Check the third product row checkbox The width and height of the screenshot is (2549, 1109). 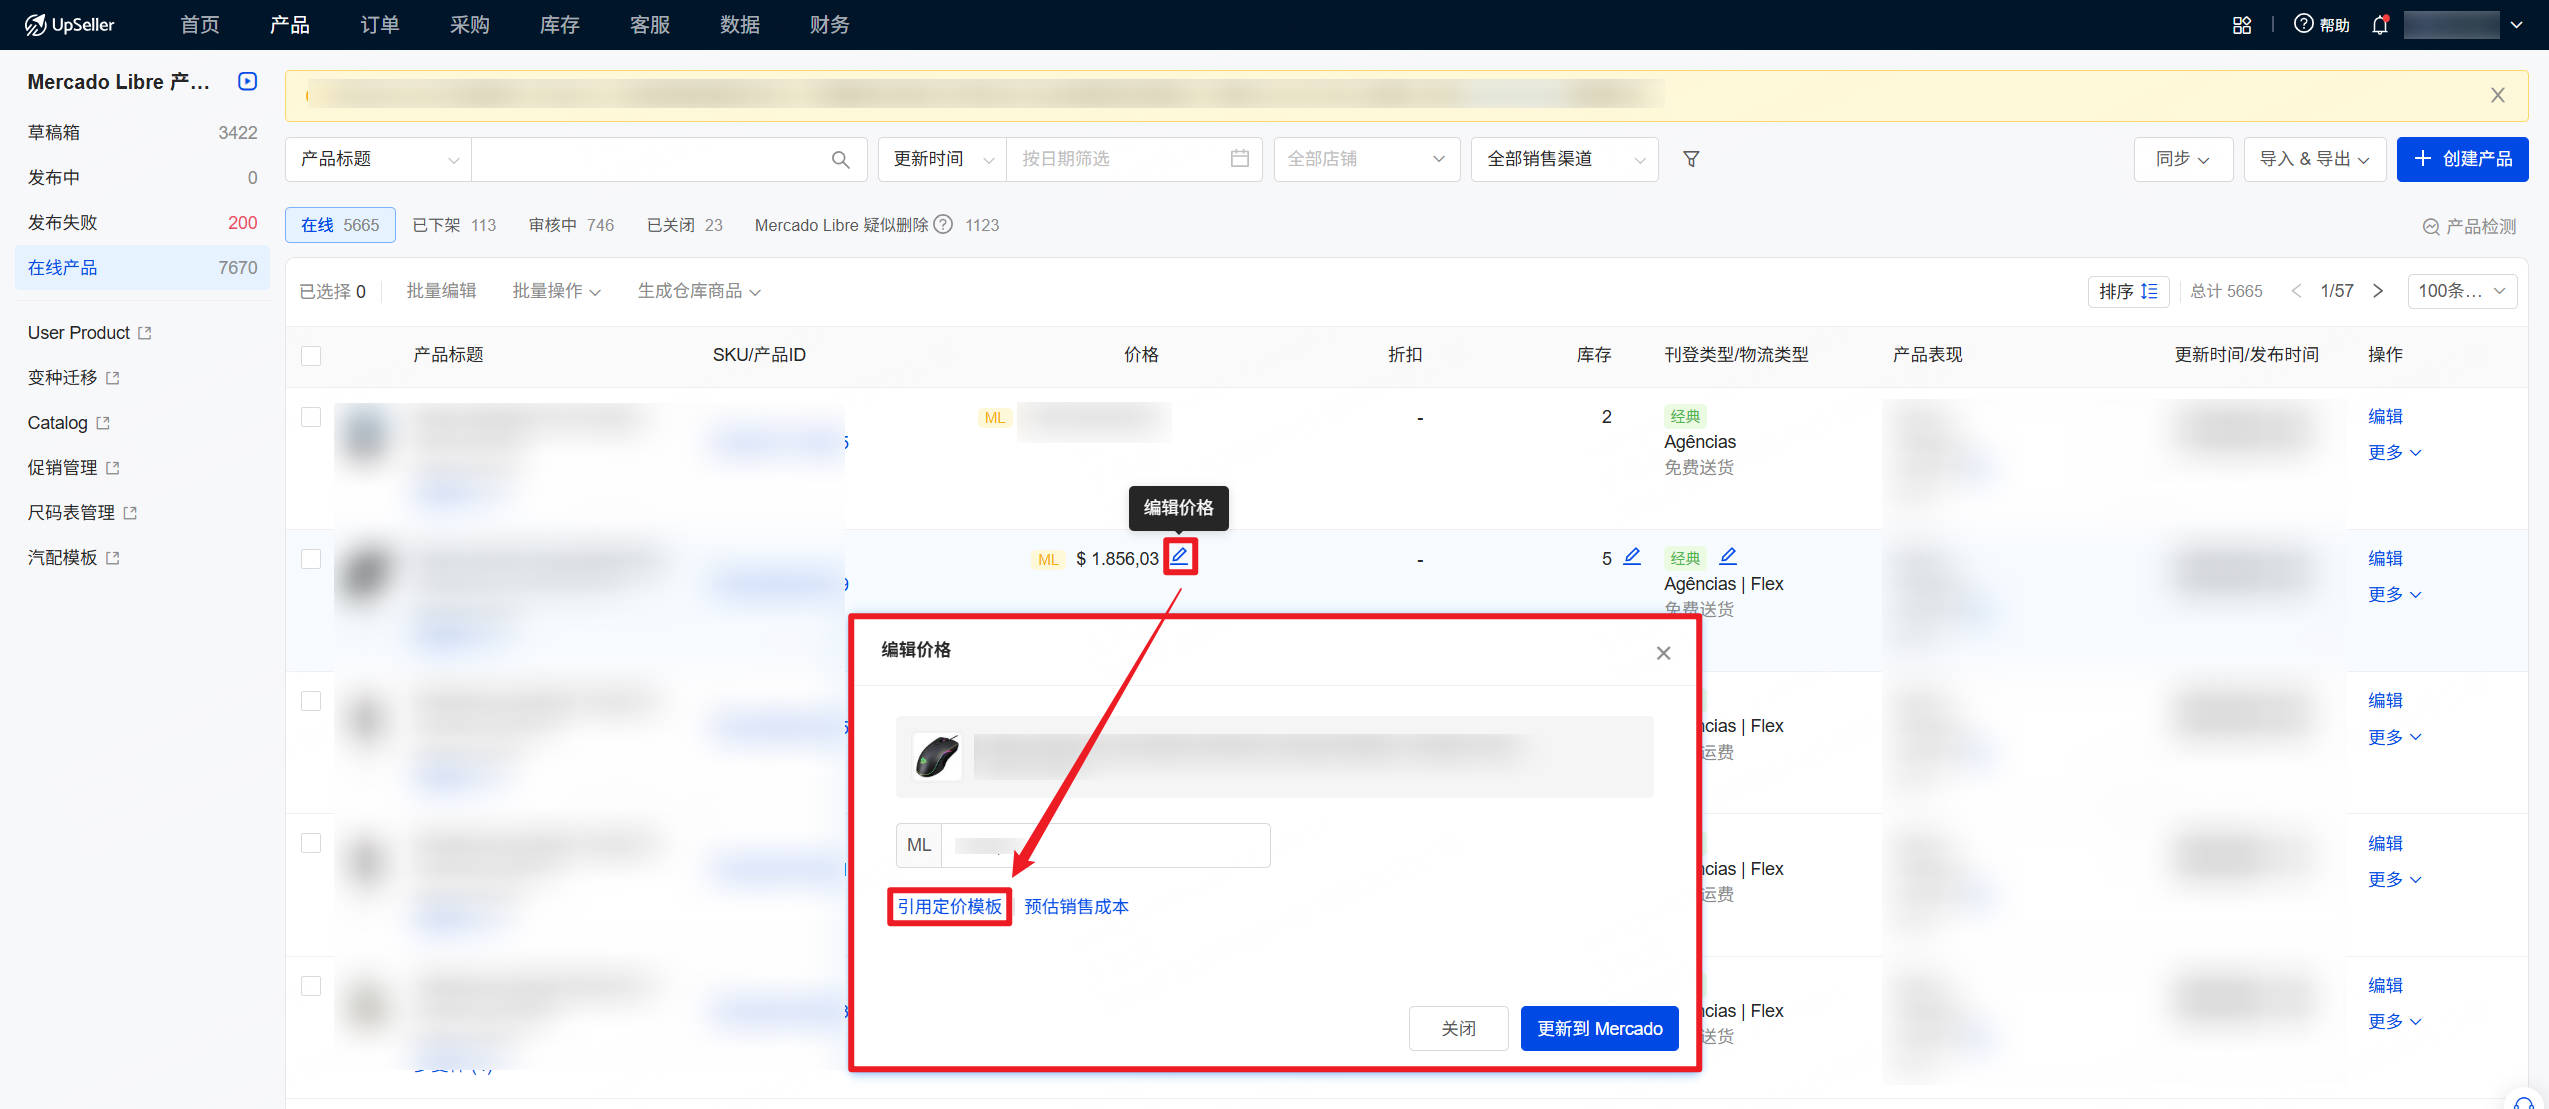311,701
